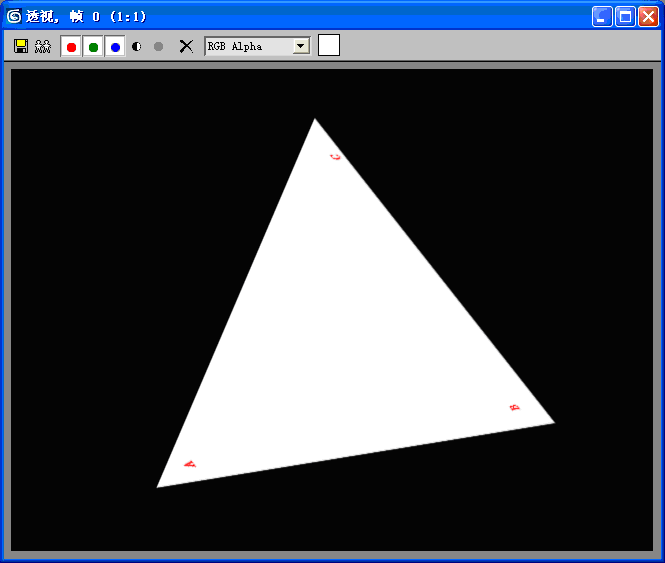Toggle the green channel display

(x=93, y=46)
